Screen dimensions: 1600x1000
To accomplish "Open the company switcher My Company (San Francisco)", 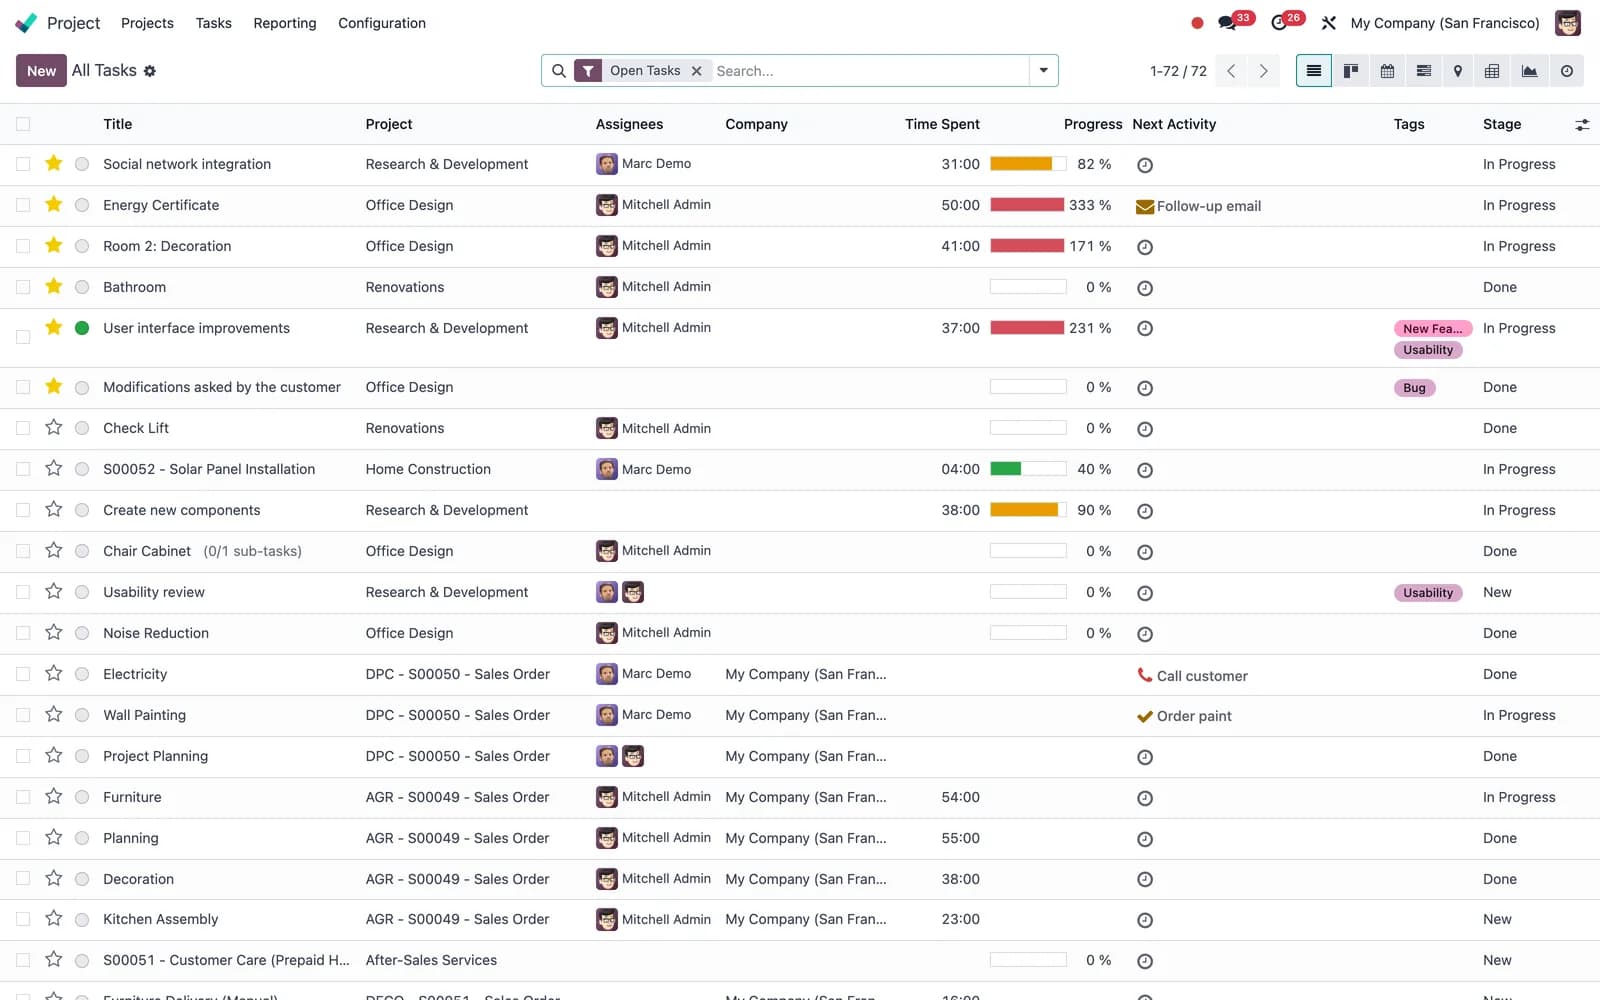I will 1445,23.
